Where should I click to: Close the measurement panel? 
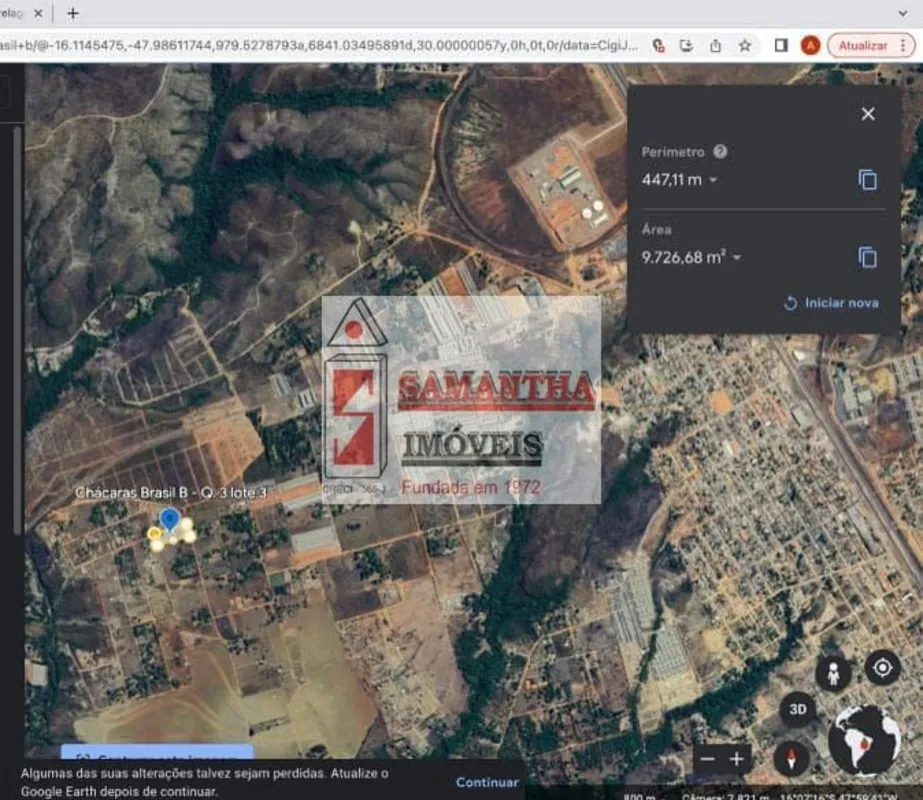pos(868,114)
